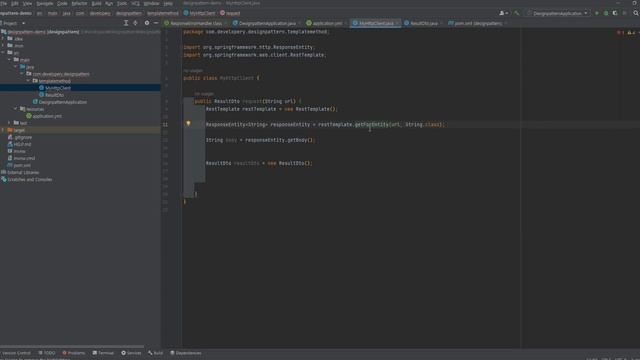Select MyHttpClient in project tree
Image resolution: width=640 pixels, height=360 pixels.
pyautogui.click(x=58, y=88)
